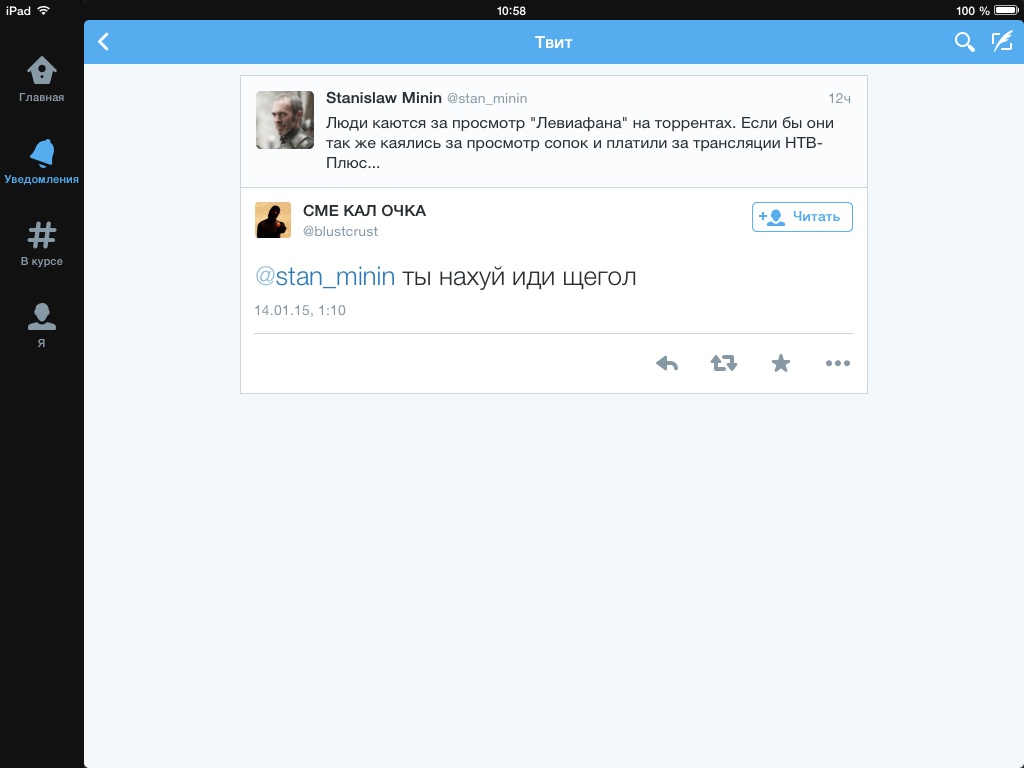The image size is (1024, 768).
Task: Tap the battery indicator in status bar
Action: pyautogui.click(x=1006, y=10)
